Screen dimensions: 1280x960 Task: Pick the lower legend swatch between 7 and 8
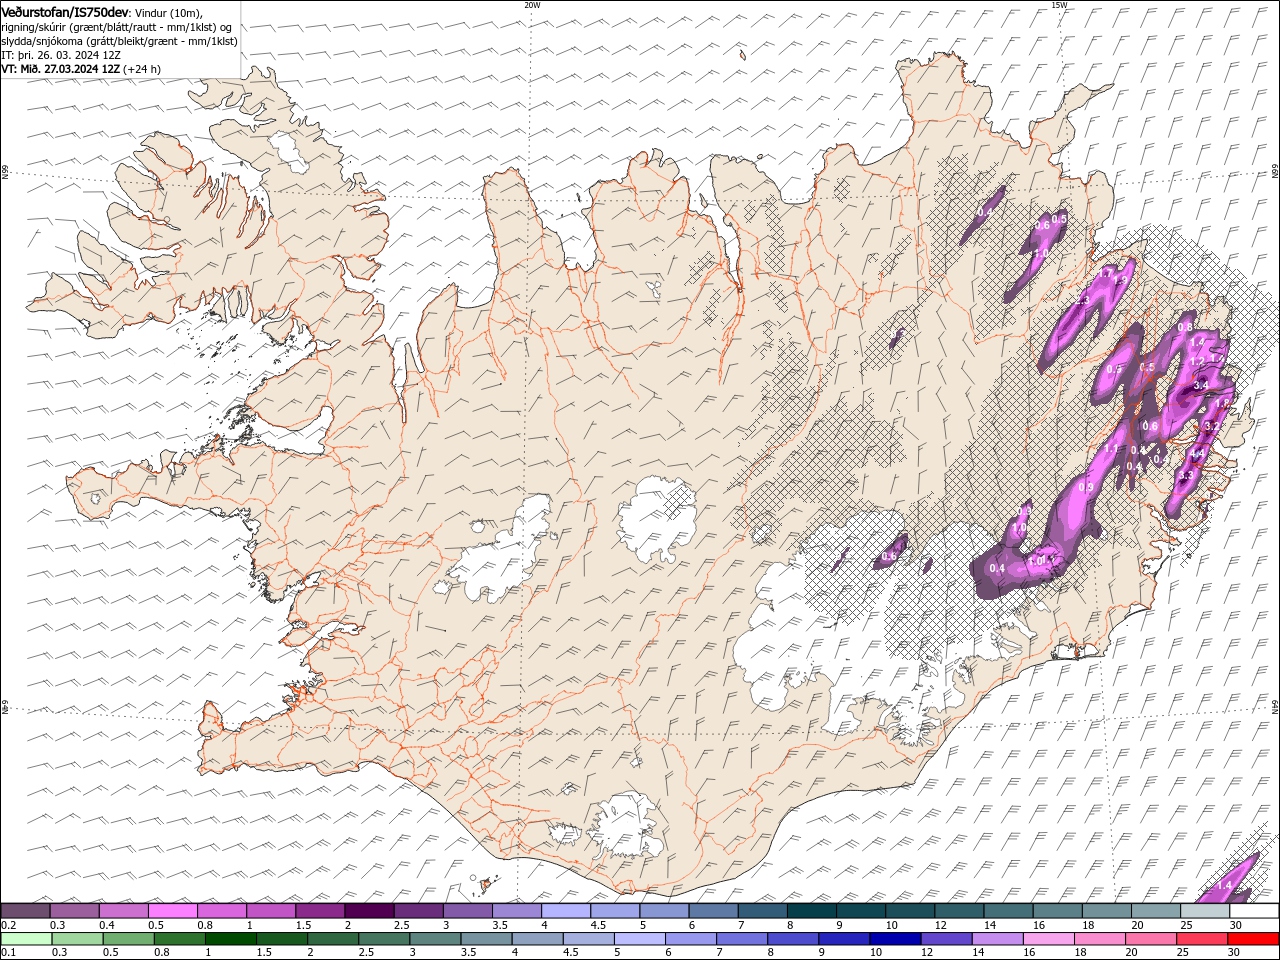coord(741,939)
